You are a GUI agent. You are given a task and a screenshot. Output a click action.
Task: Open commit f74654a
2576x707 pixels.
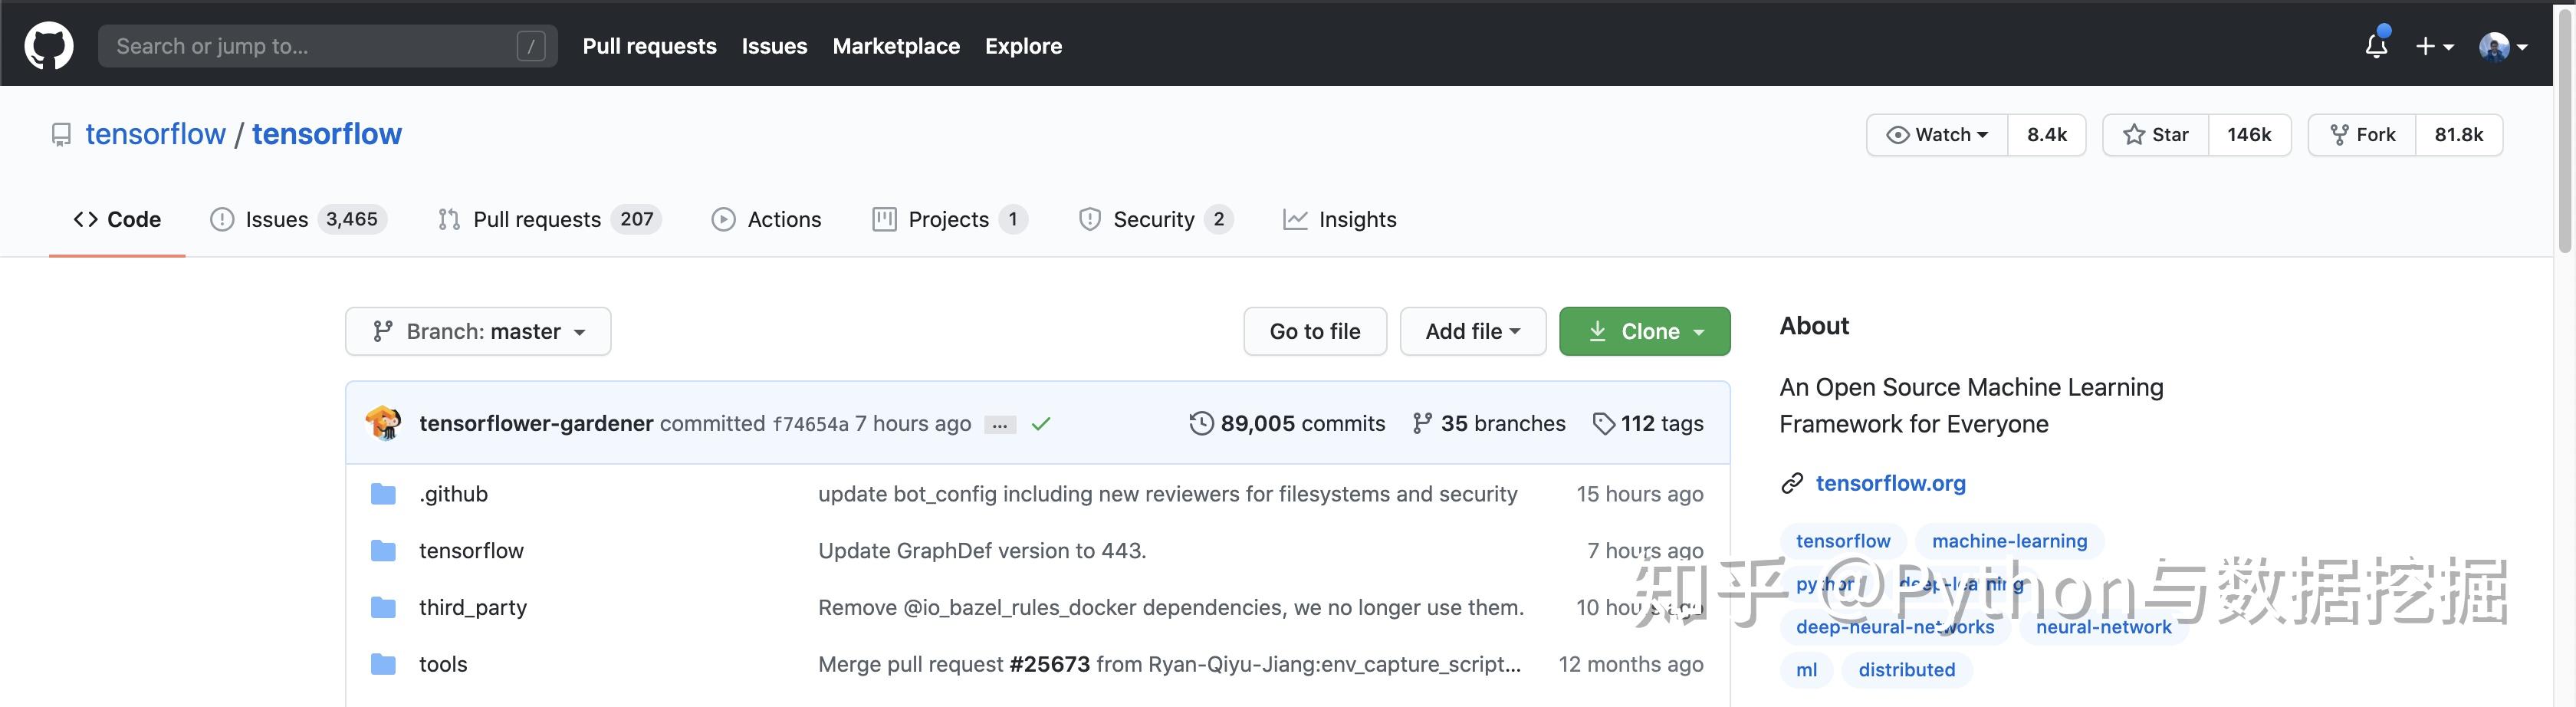(x=810, y=424)
